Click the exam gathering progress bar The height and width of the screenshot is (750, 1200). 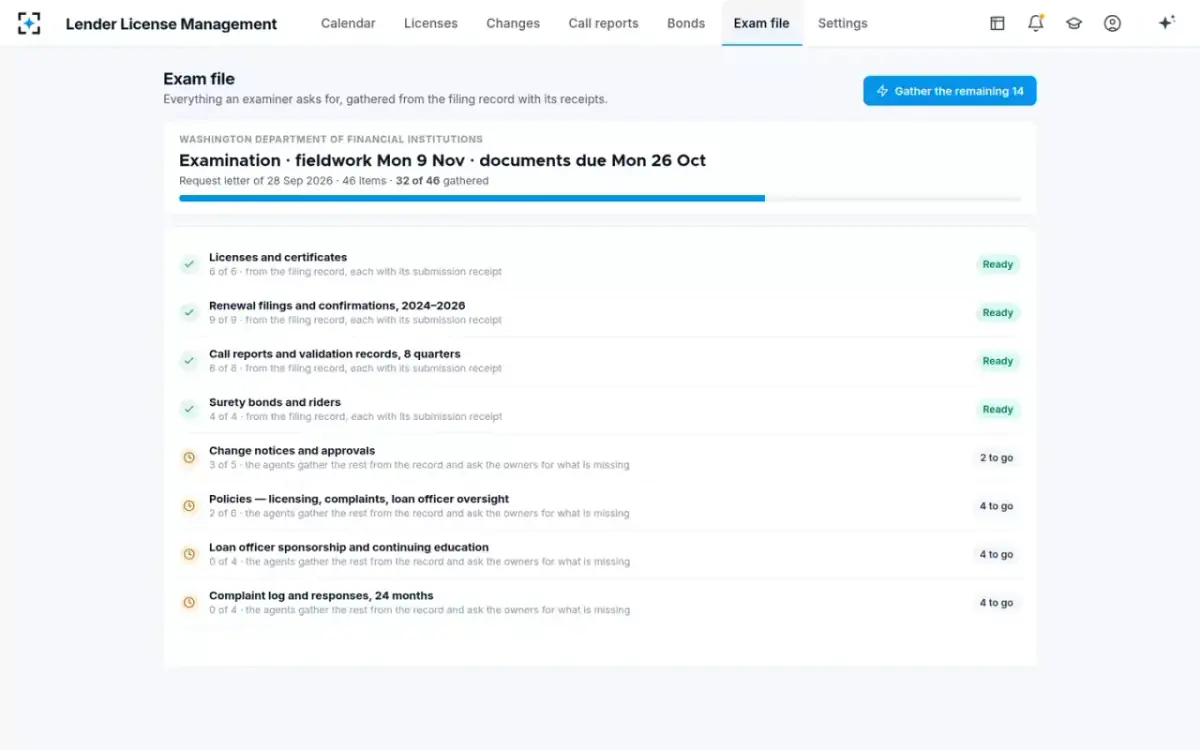600,199
